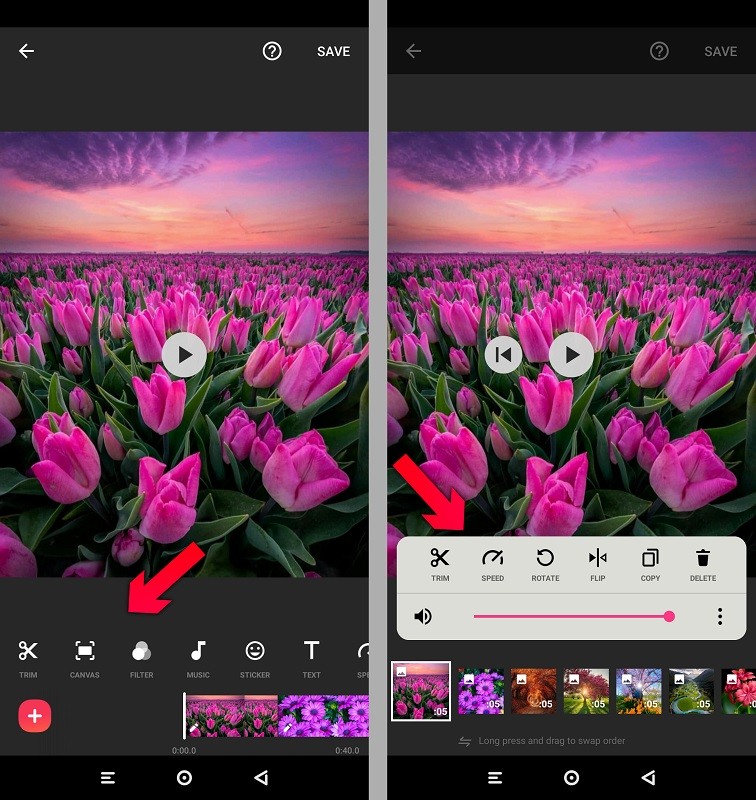Viewport: 756px width, 800px height.
Task: Open the STICKER tool
Action: click(x=255, y=659)
